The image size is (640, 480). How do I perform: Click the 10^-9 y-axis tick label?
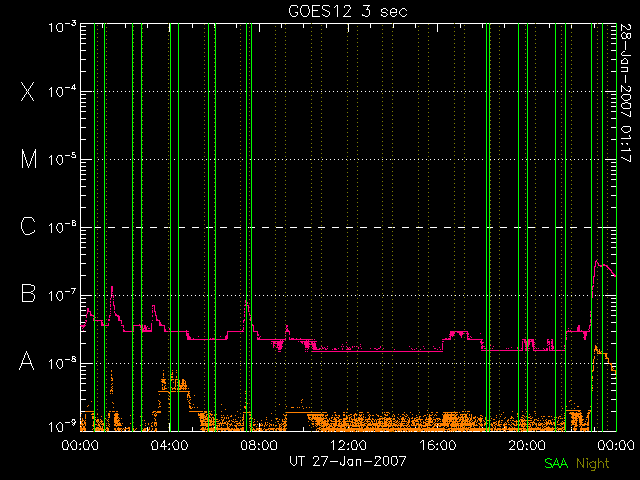[62, 427]
